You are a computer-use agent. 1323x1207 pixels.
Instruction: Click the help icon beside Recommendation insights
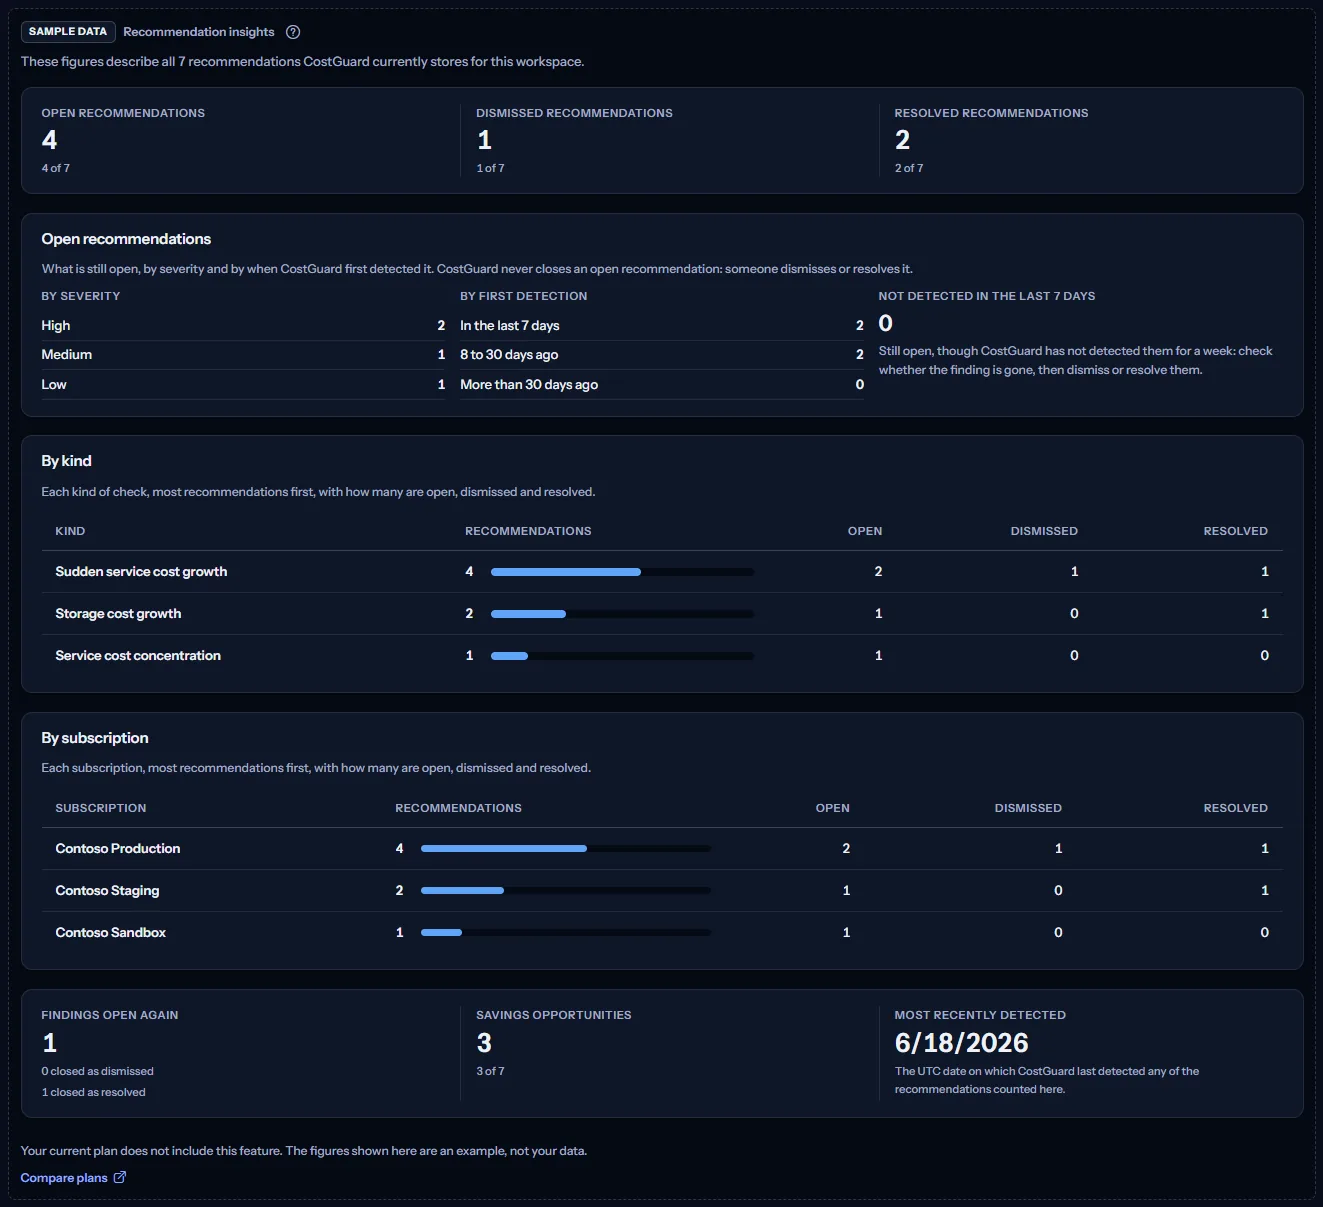[293, 32]
